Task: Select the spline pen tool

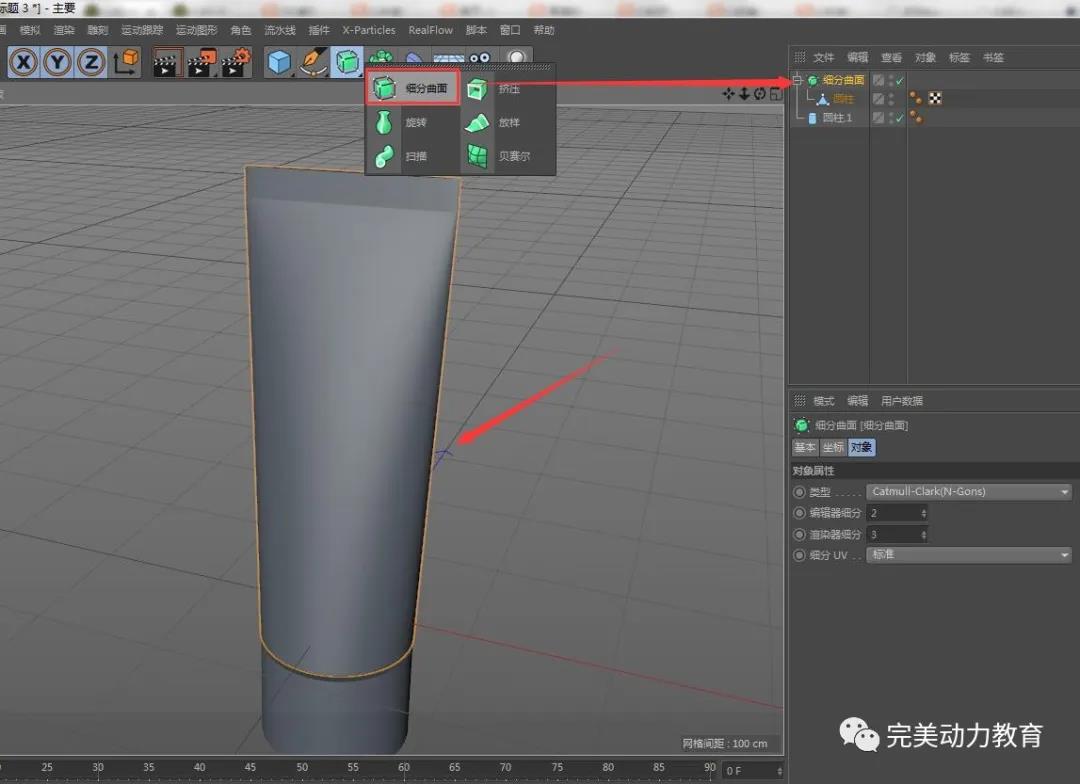Action: pyautogui.click(x=313, y=63)
